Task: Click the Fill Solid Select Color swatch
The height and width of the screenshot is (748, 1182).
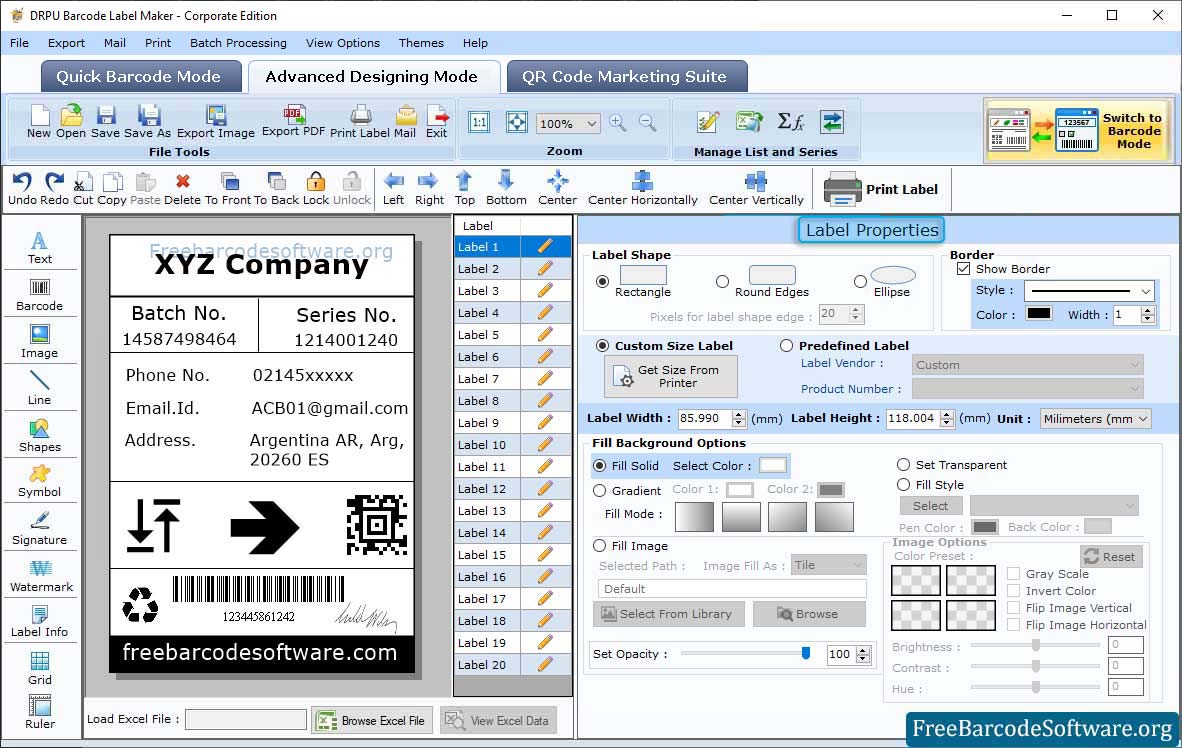Action: (773, 465)
